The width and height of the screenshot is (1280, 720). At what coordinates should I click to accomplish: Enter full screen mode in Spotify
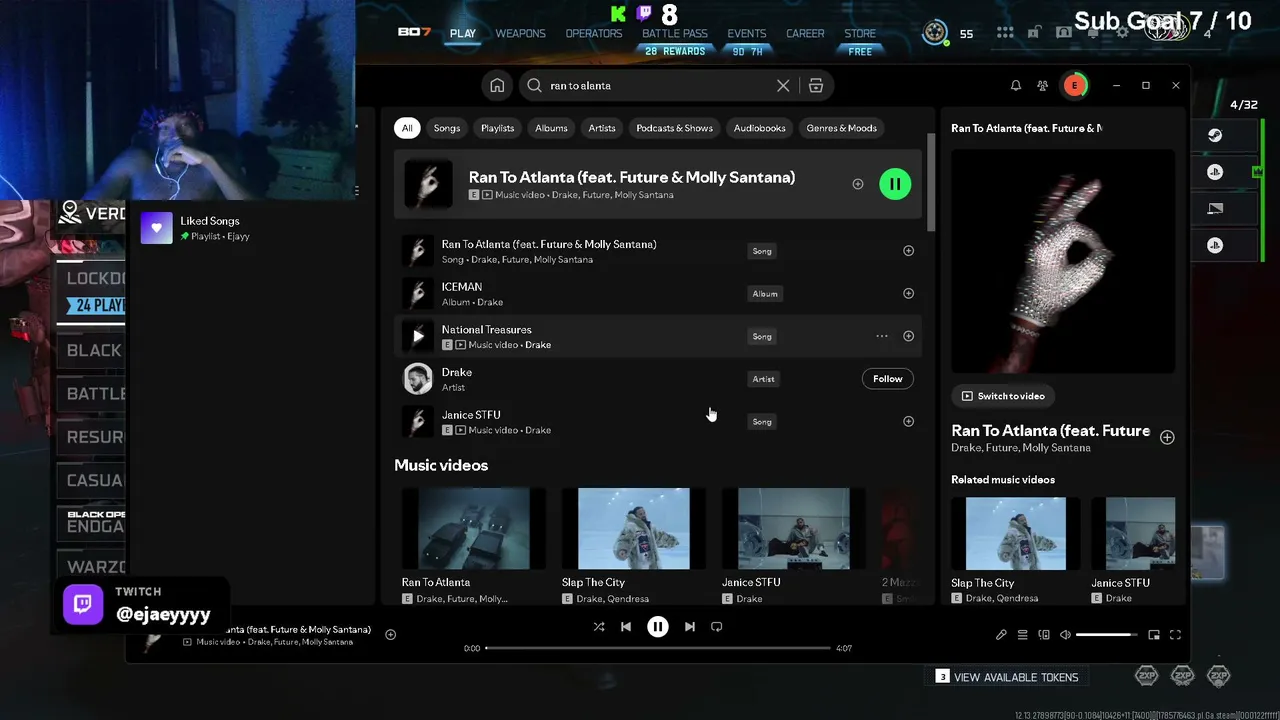click(x=1175, y=635)
